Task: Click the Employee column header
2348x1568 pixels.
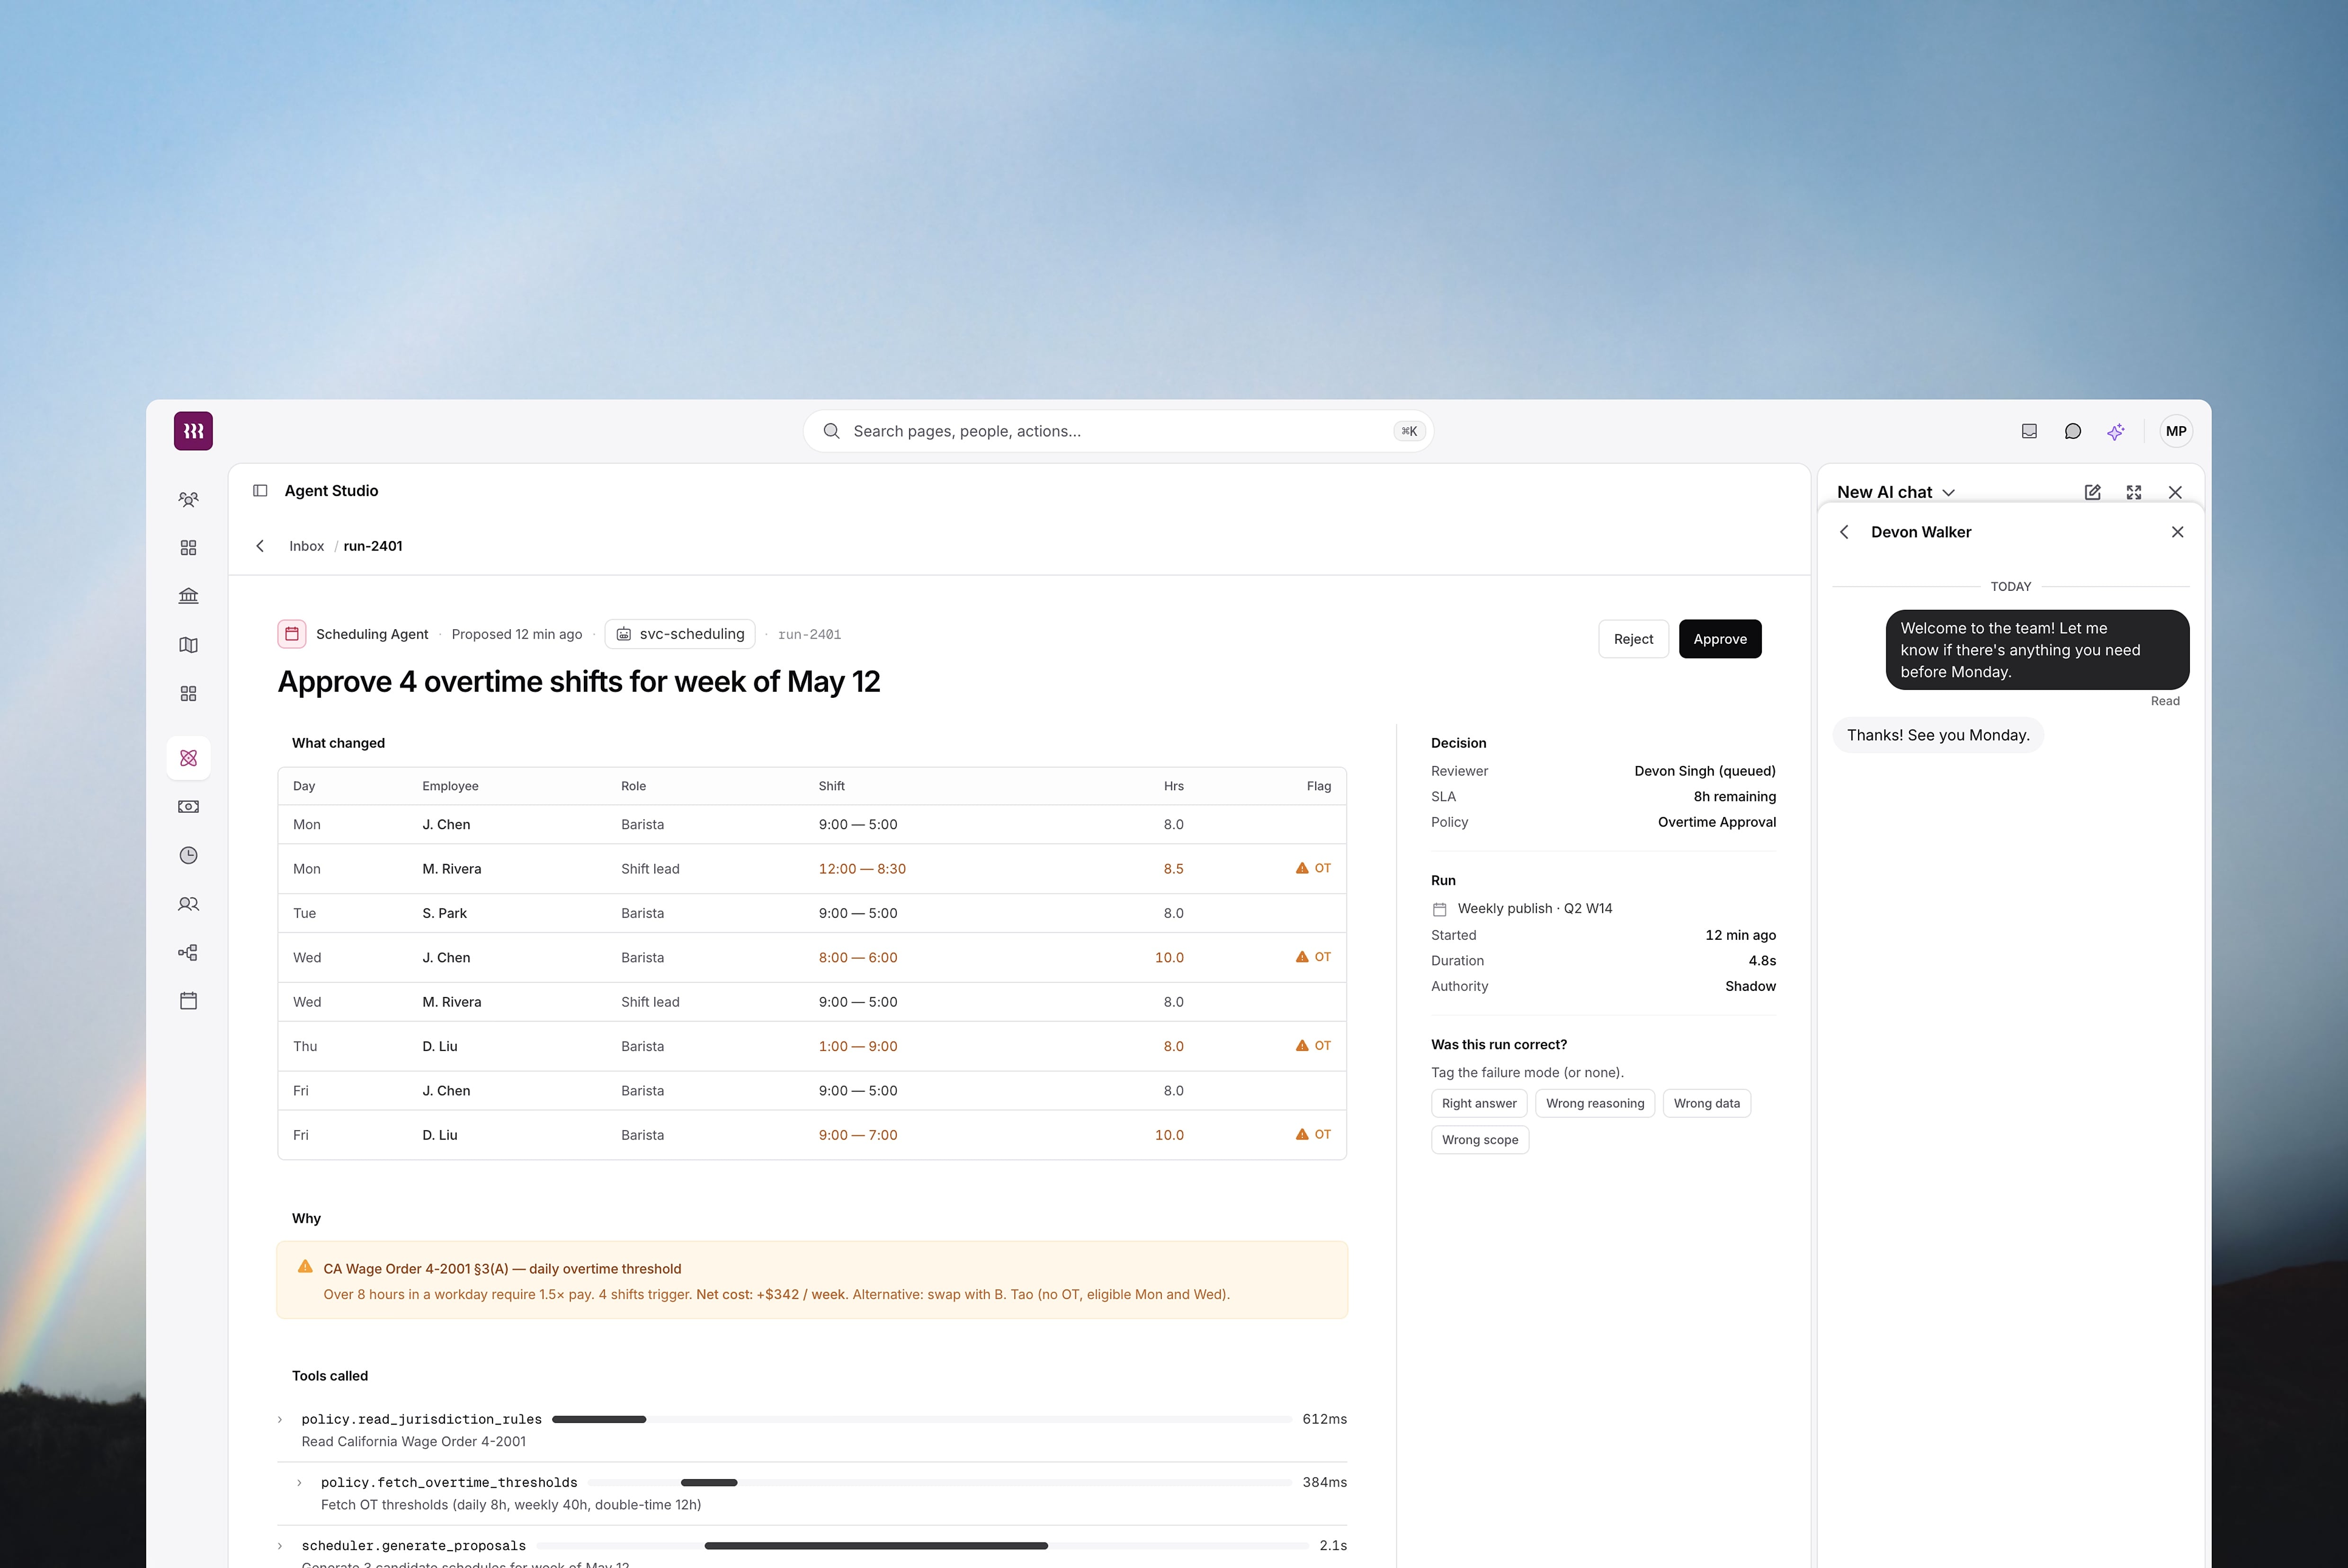Action: [x=450, y=786]
